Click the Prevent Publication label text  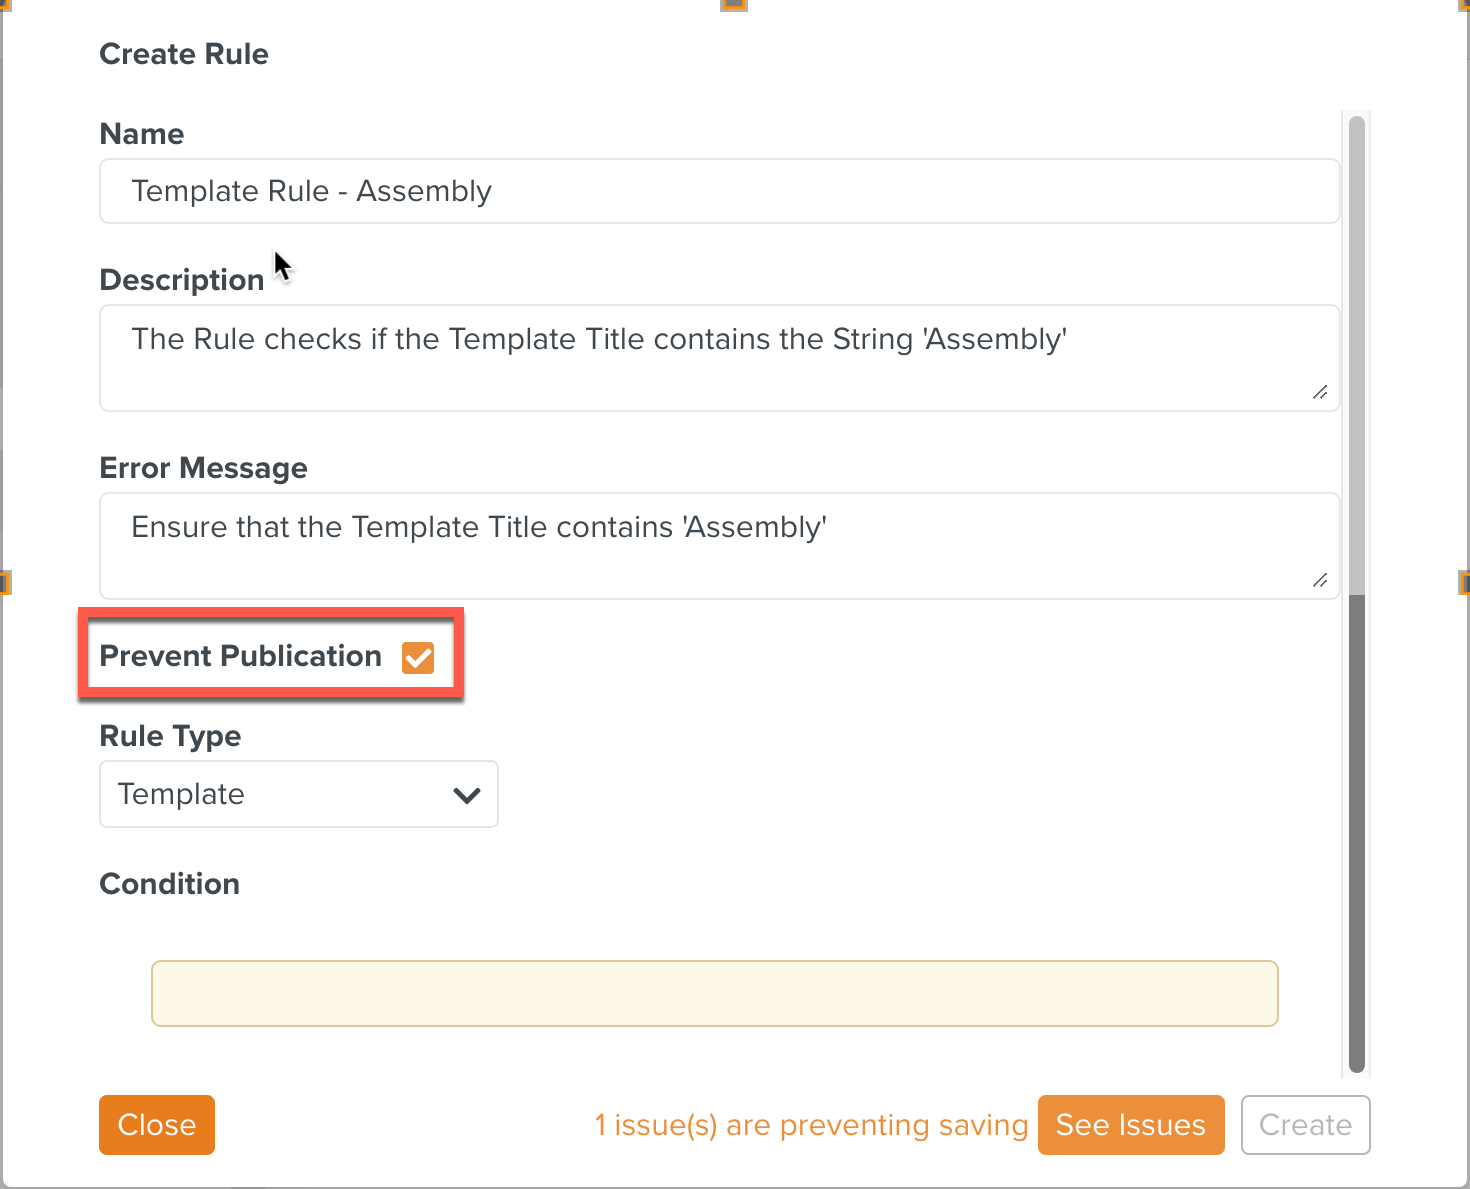(240, 656)
